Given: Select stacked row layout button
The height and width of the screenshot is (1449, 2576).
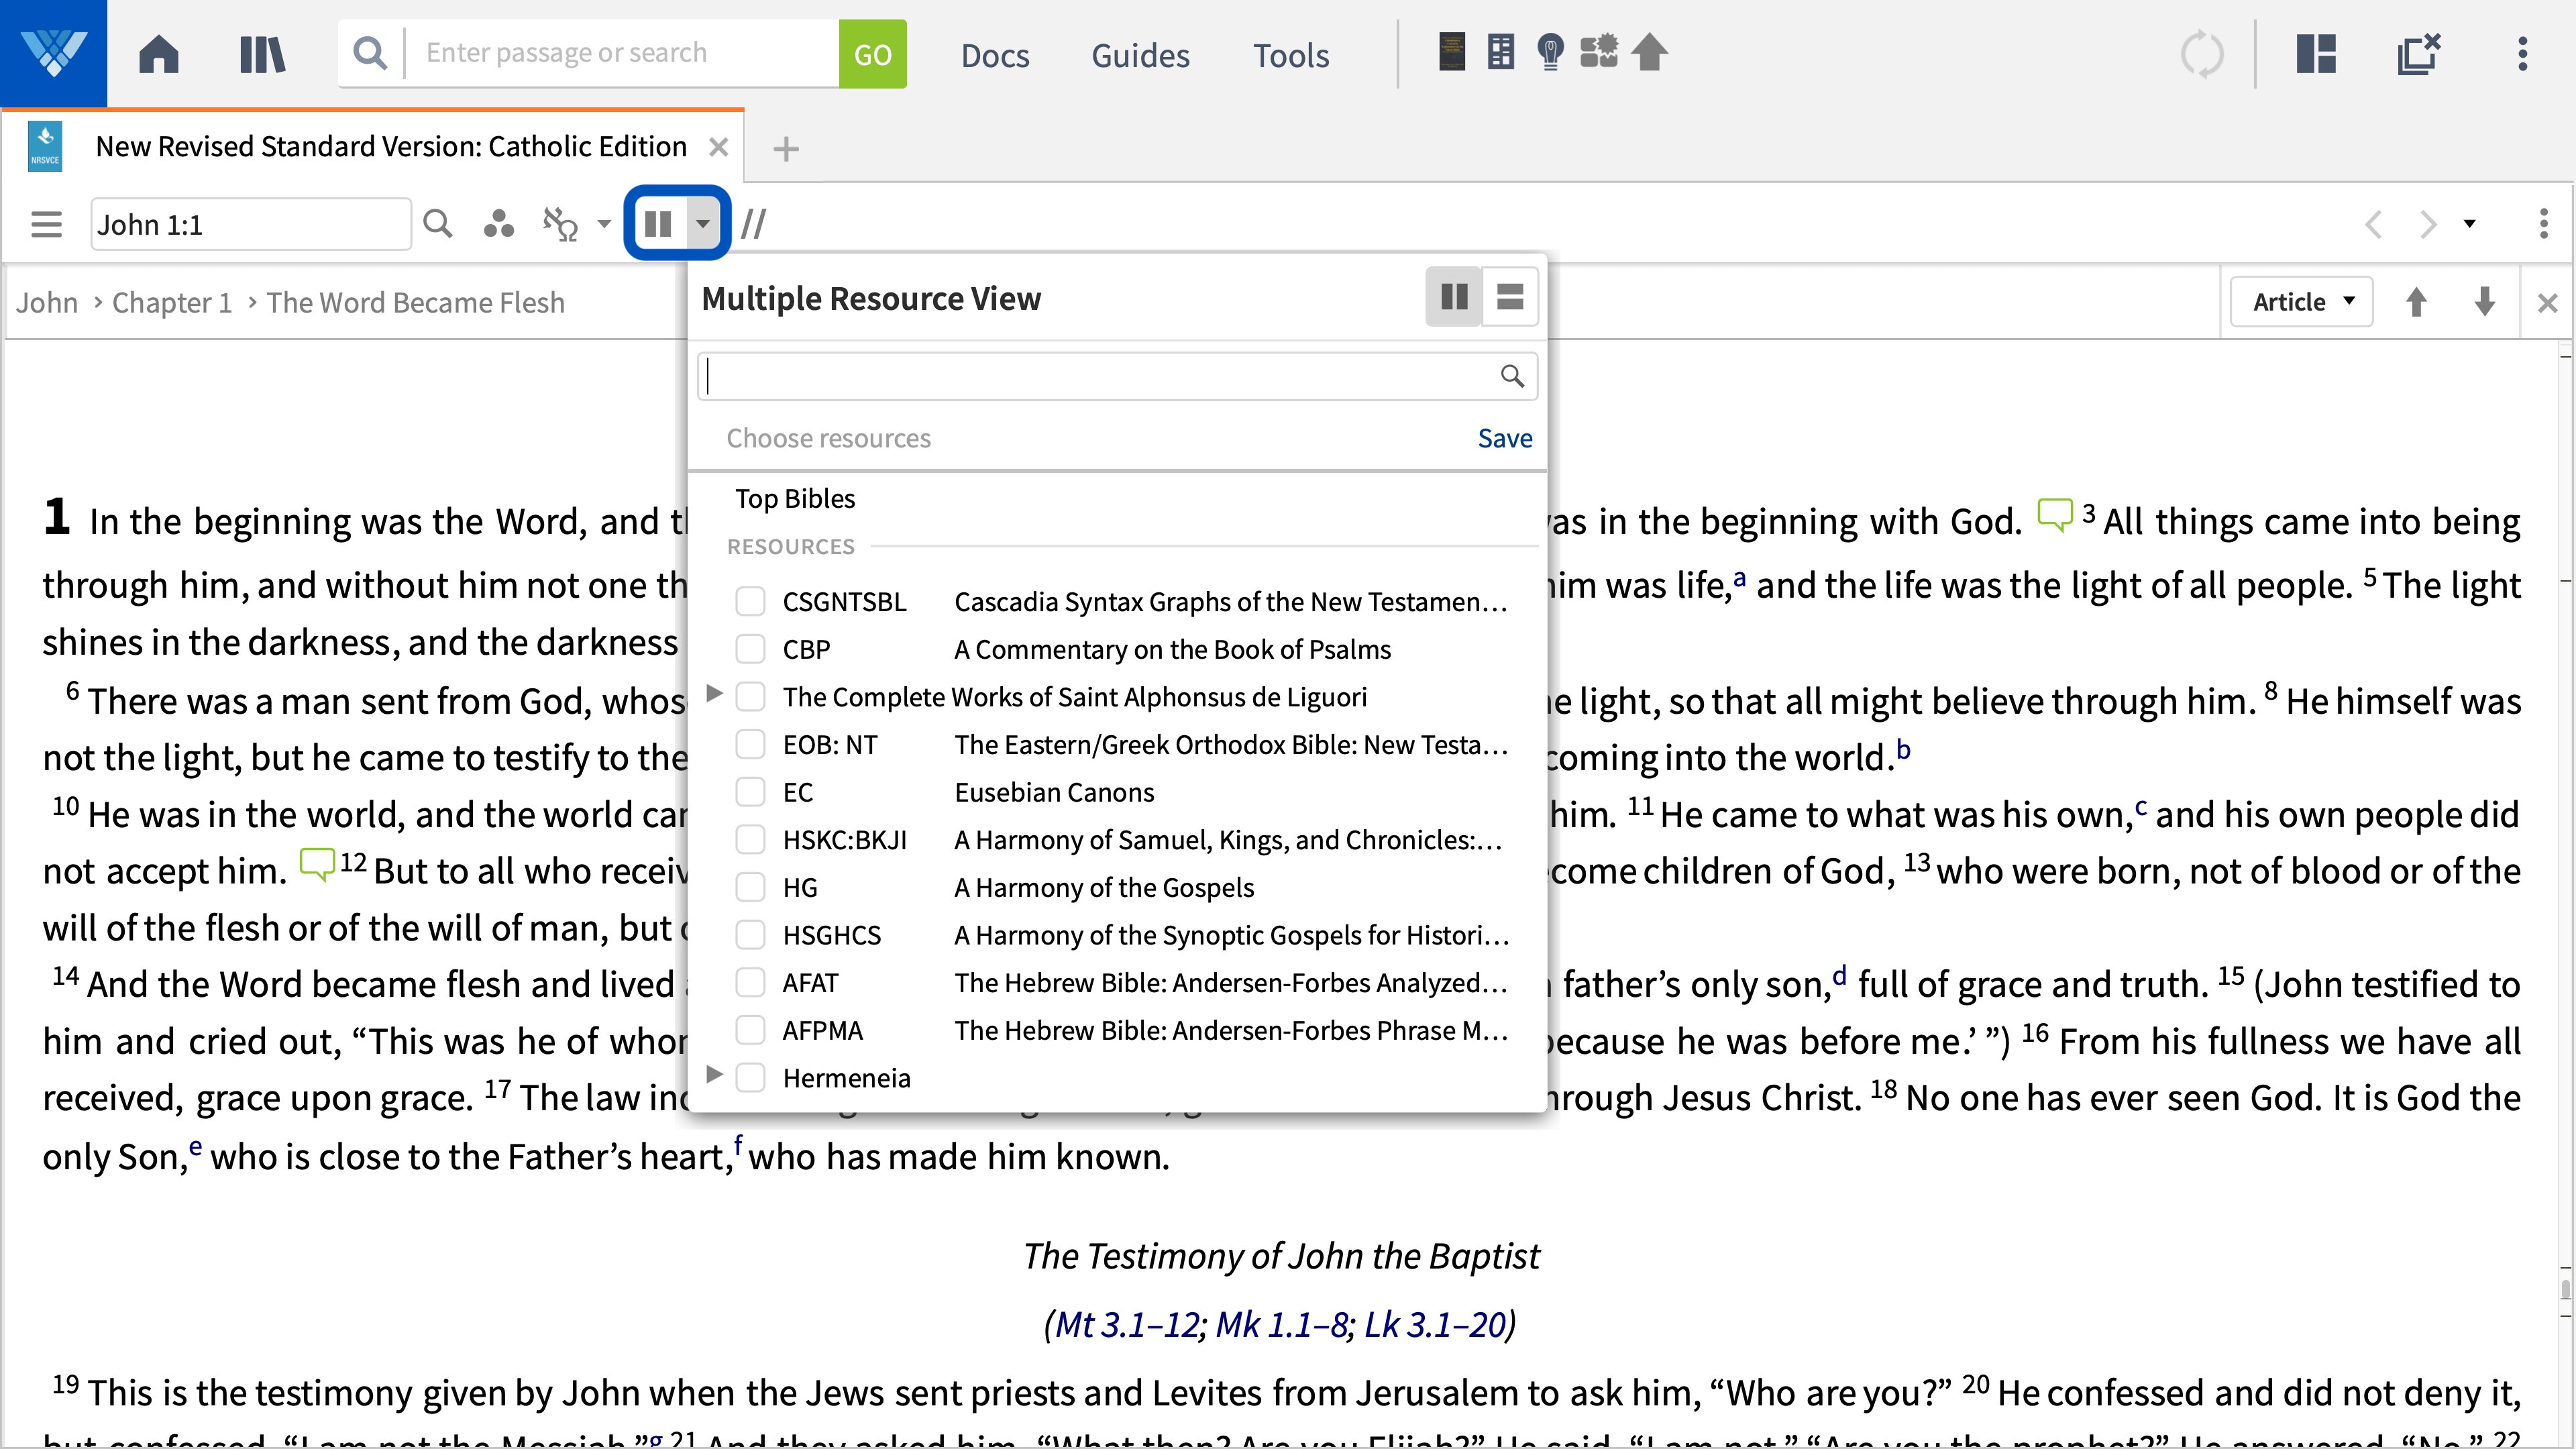Looking at the screenshot, I should pyautogui.click(x=1510, y=297).
